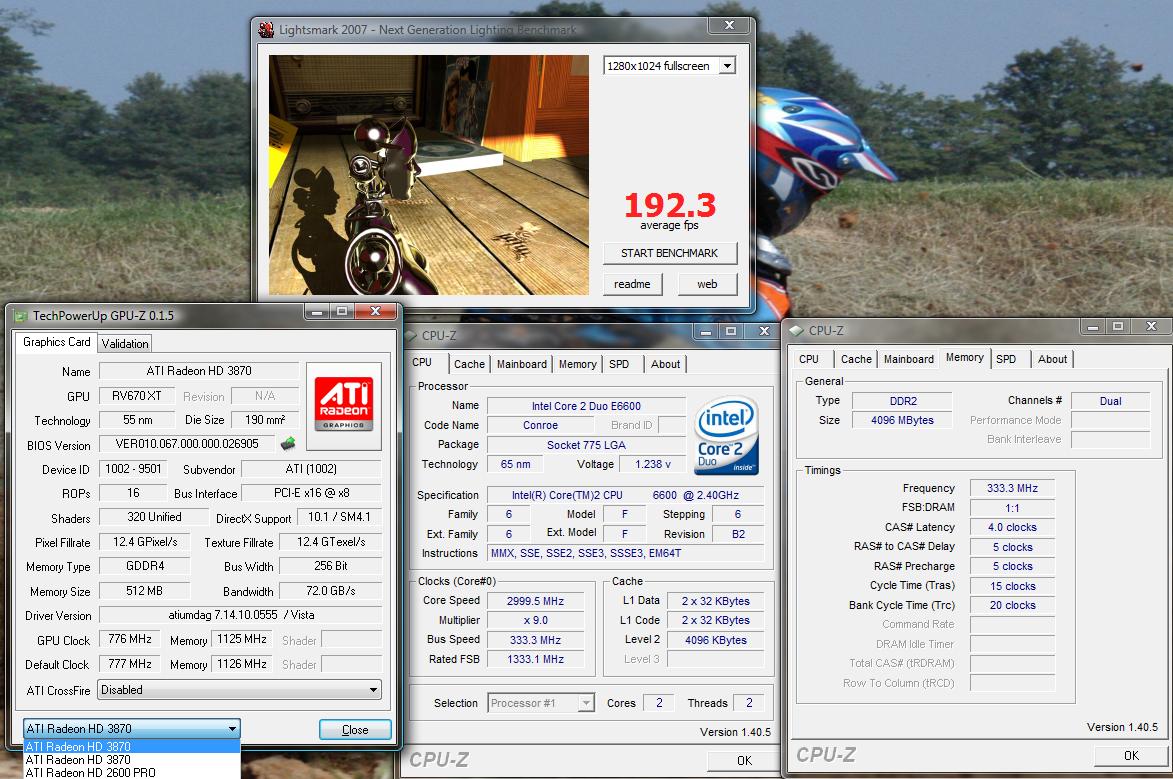Click the 192.3 average fps result
Screen dimensions: 1173x779
click(x=670, y=205)
